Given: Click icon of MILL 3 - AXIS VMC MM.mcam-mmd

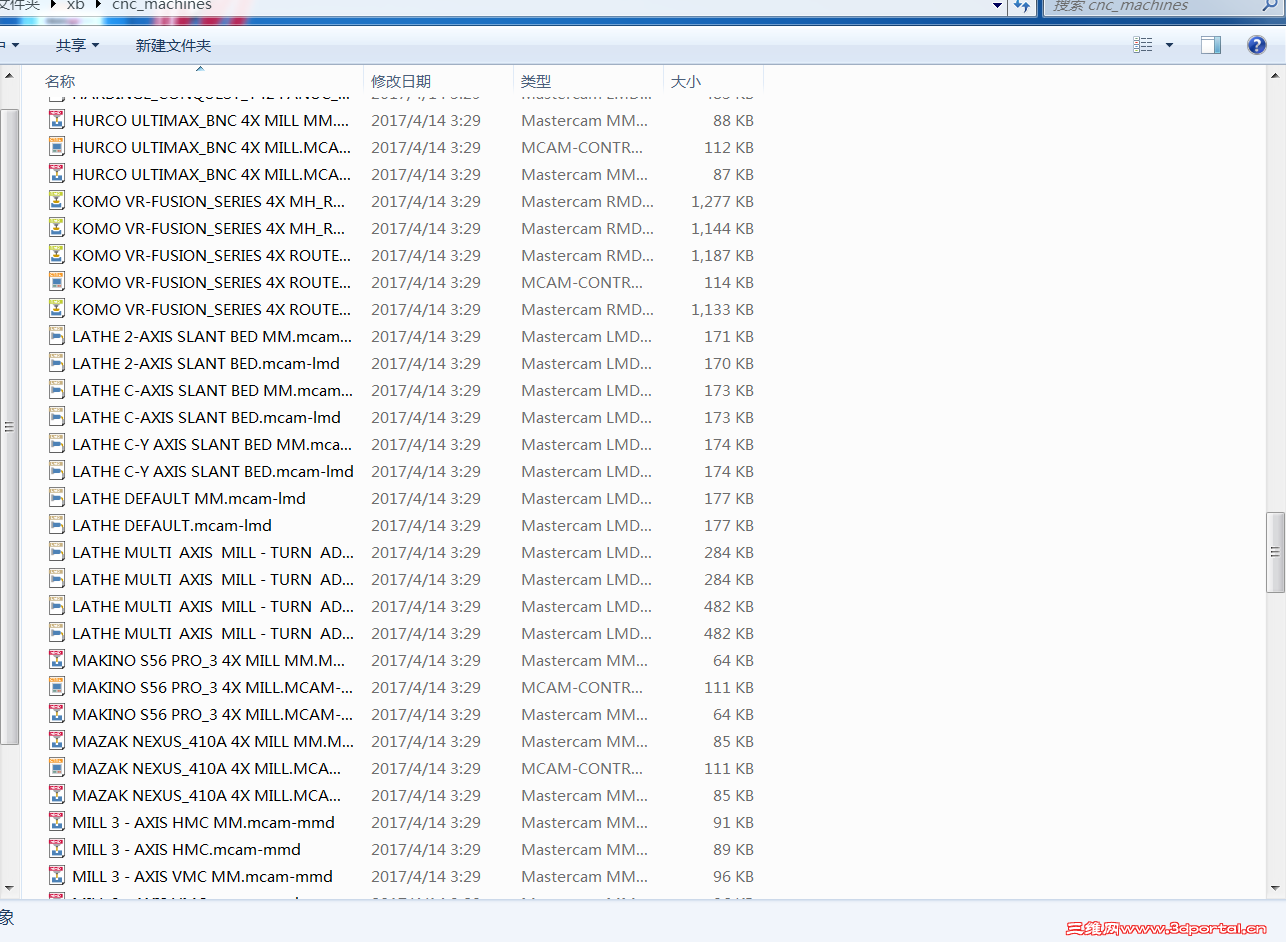Looking at the screenshot, I should 58,876.
